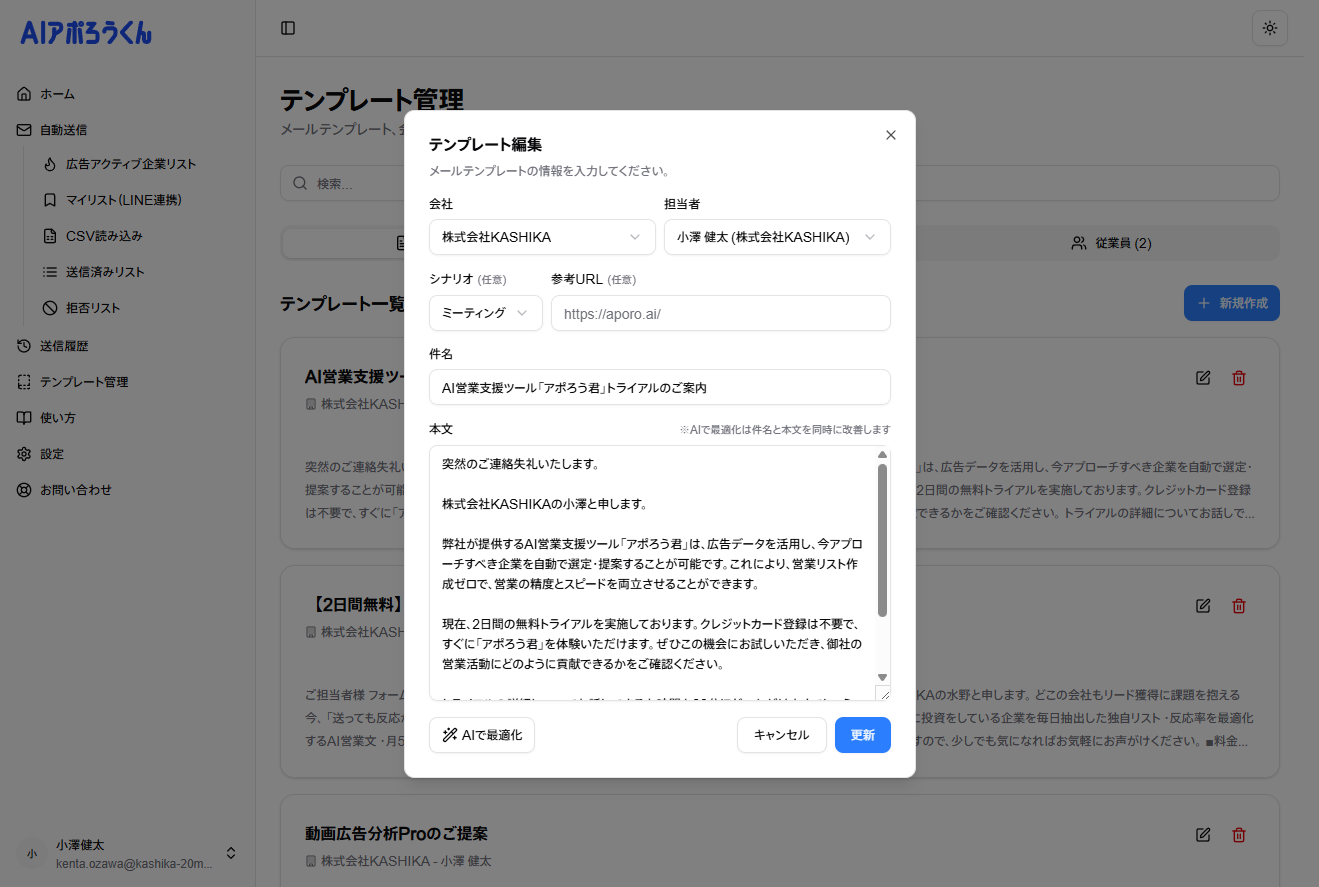Click the 使い方 book icon
The height and width of the screenshot is (887, 1319).
(x=24, y=417)
